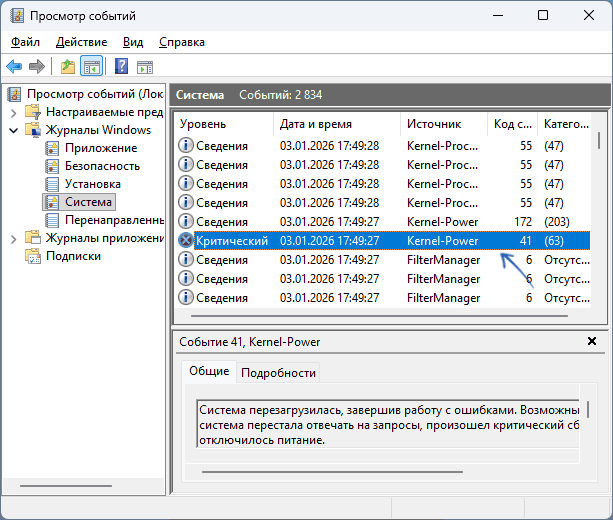Toggle the show/hide console tree icon
This screenshot has width=613, height=520.
point(91,67)
